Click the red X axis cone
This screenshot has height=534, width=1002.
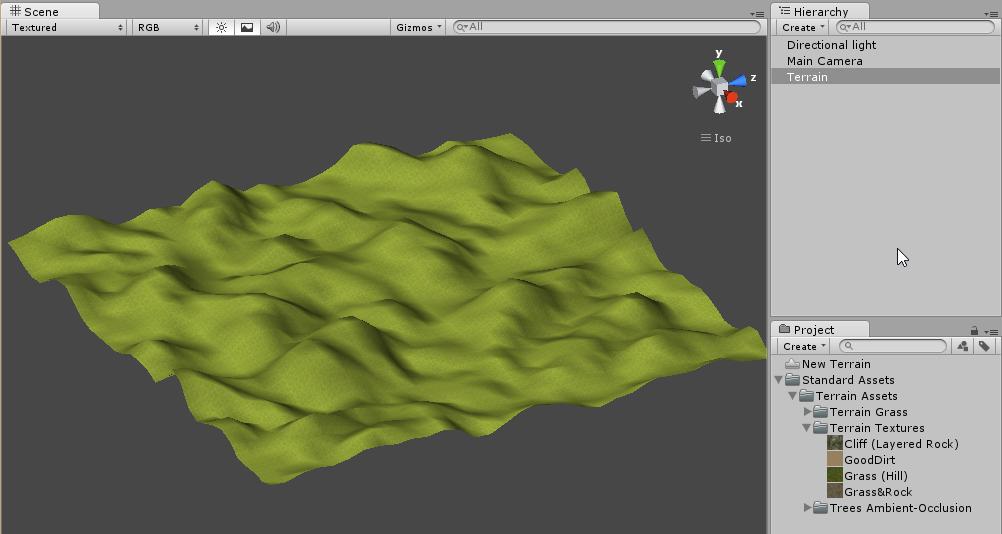coord(733,98)
